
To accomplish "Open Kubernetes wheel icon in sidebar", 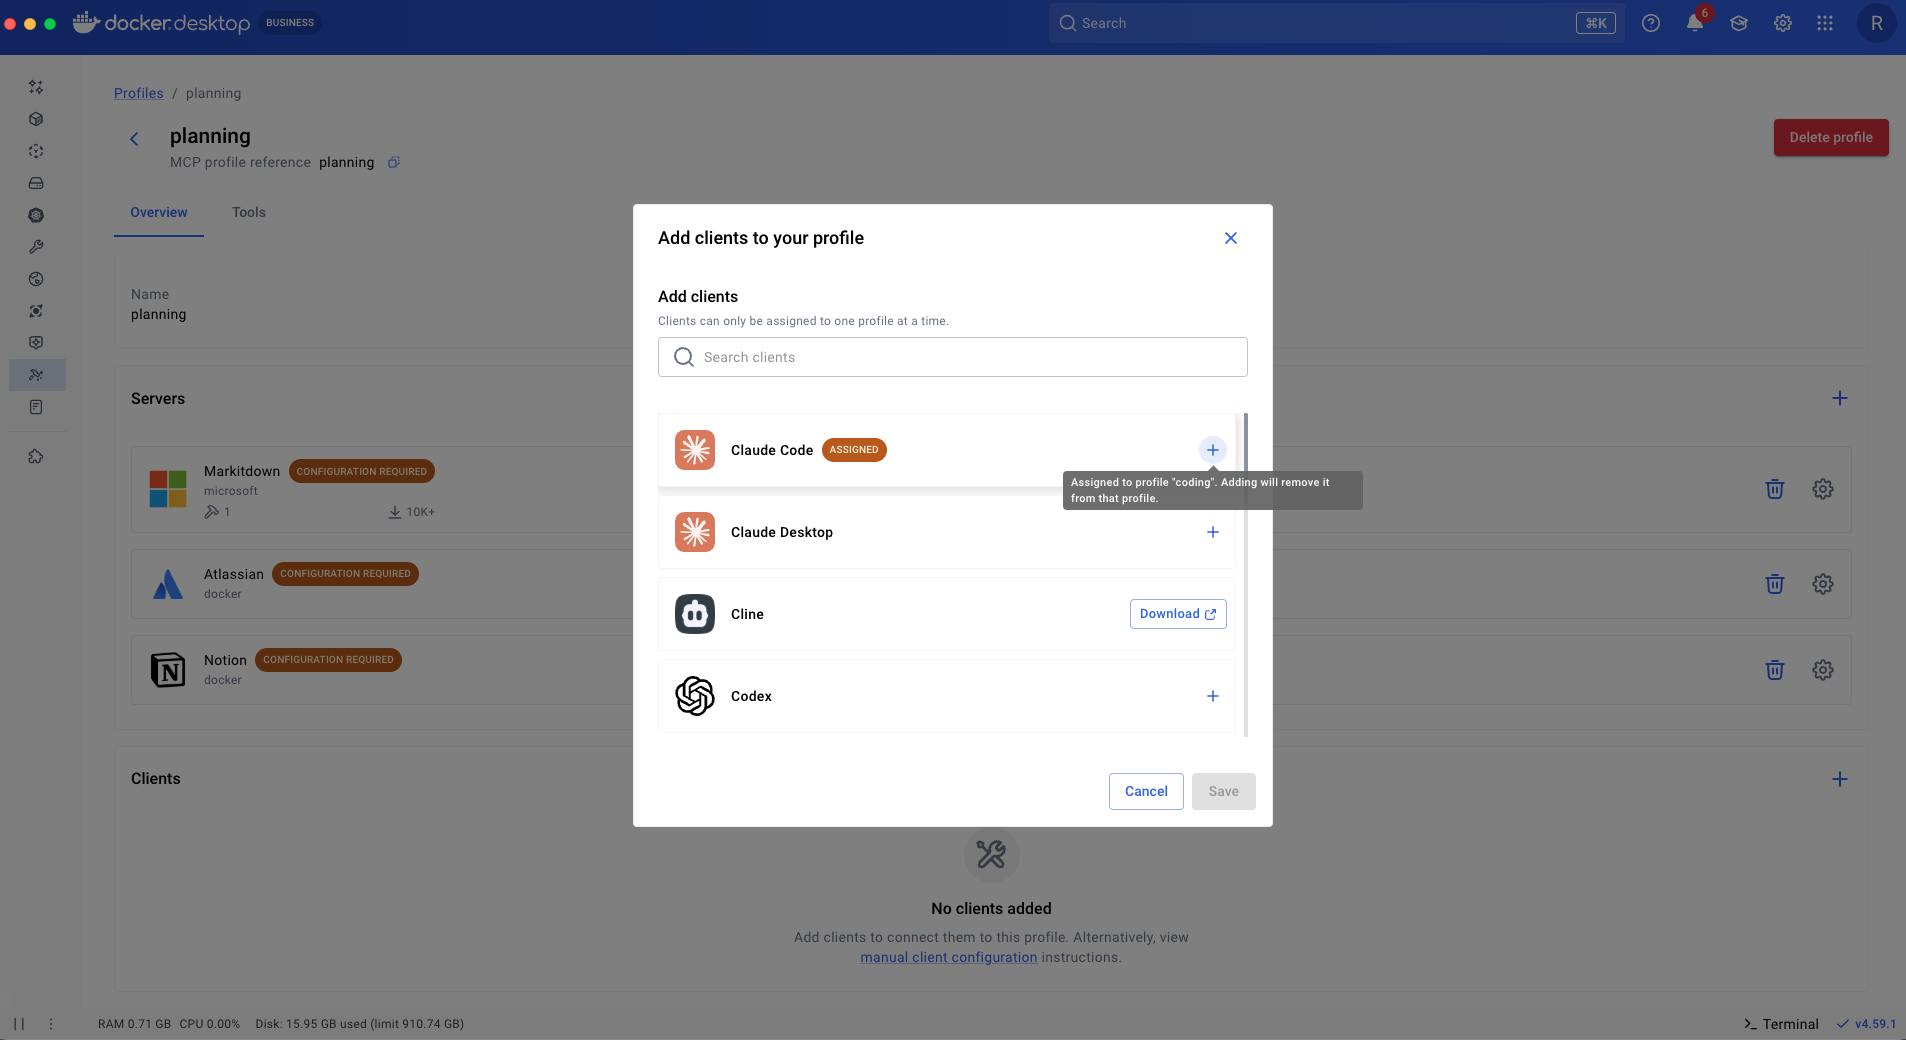I will [x=36, y=215].
